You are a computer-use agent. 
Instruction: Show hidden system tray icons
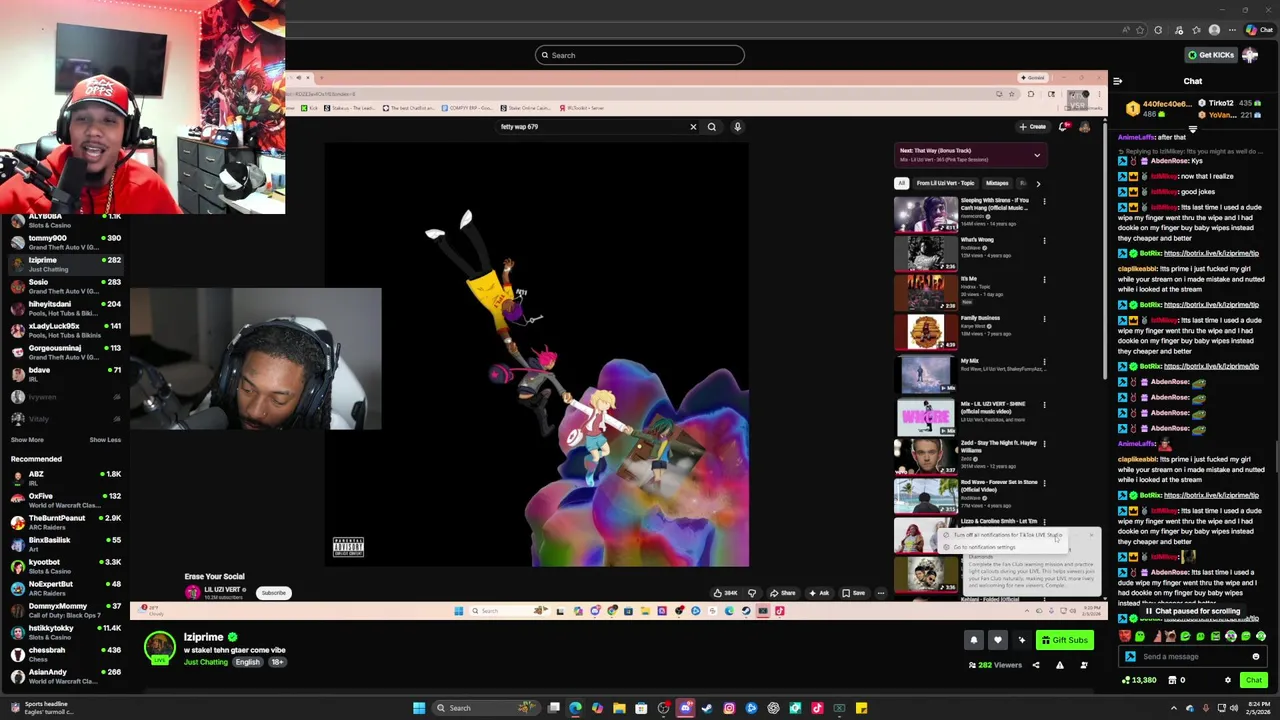(1174, 708)
